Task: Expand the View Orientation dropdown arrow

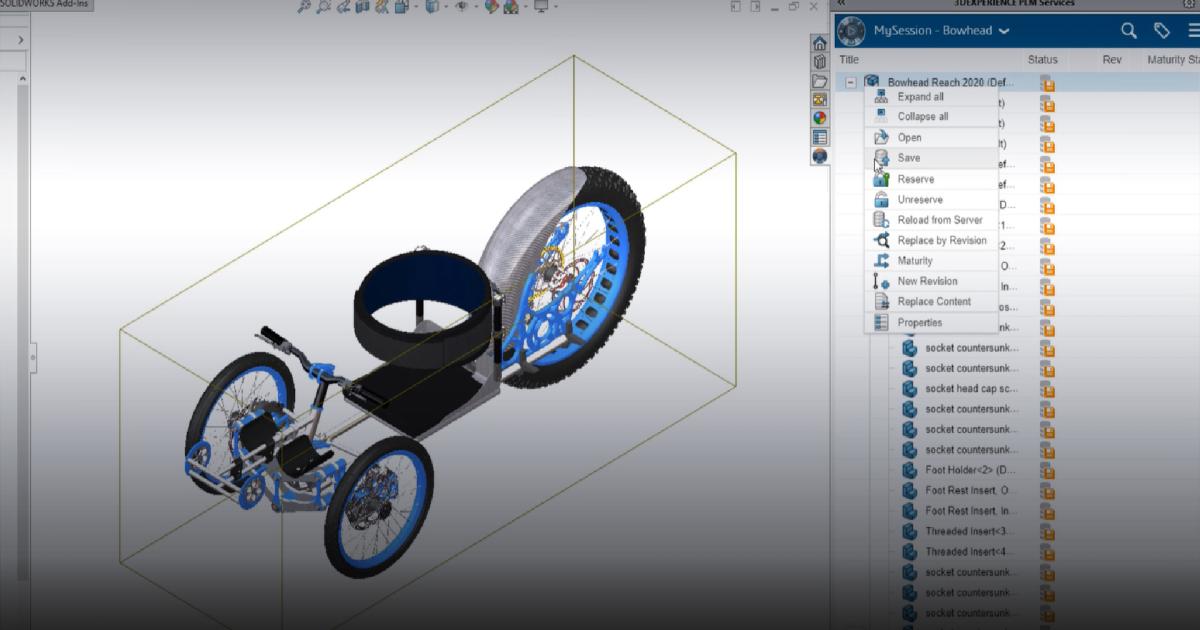Action: [416, 6]
